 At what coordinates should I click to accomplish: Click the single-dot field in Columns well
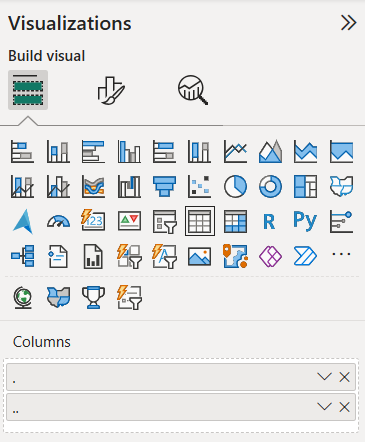point(181,377)
